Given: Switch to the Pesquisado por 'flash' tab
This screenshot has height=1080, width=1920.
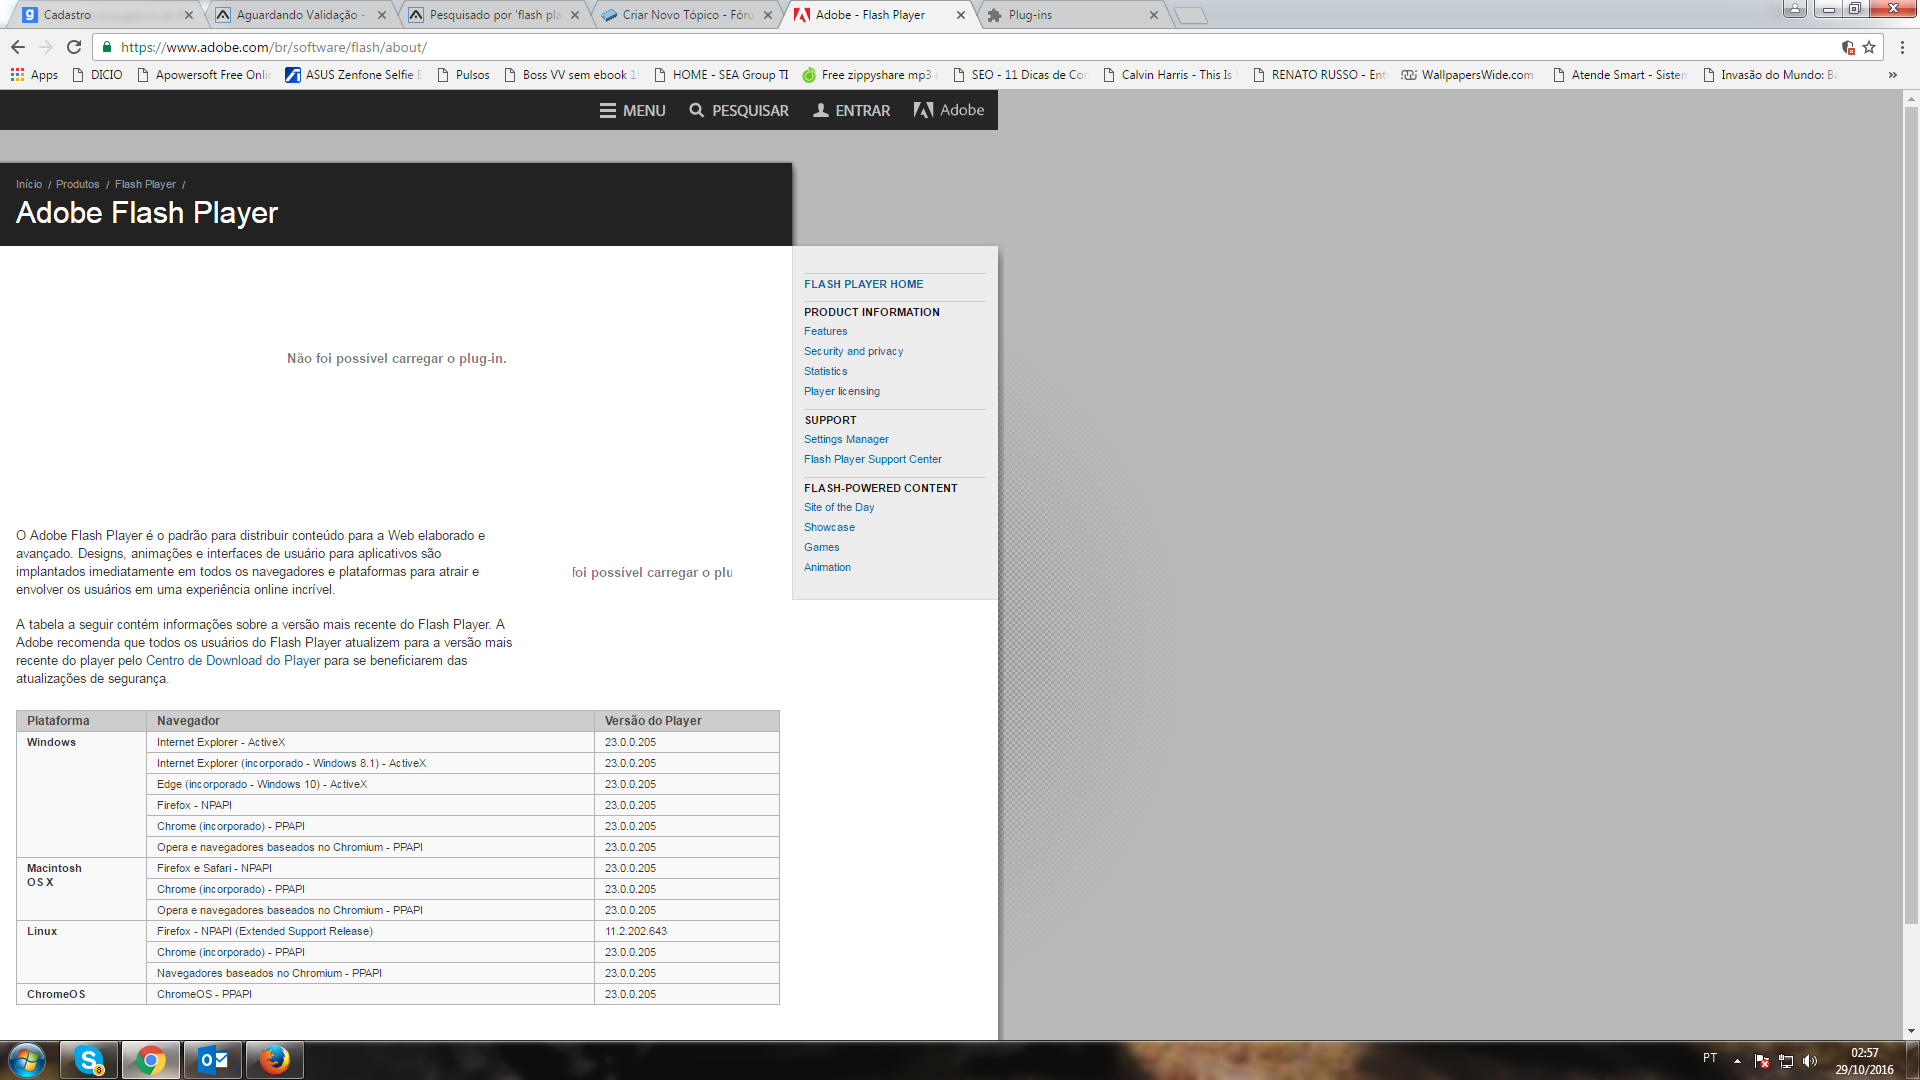Looking at the screenshot, I should pos(494,15).
